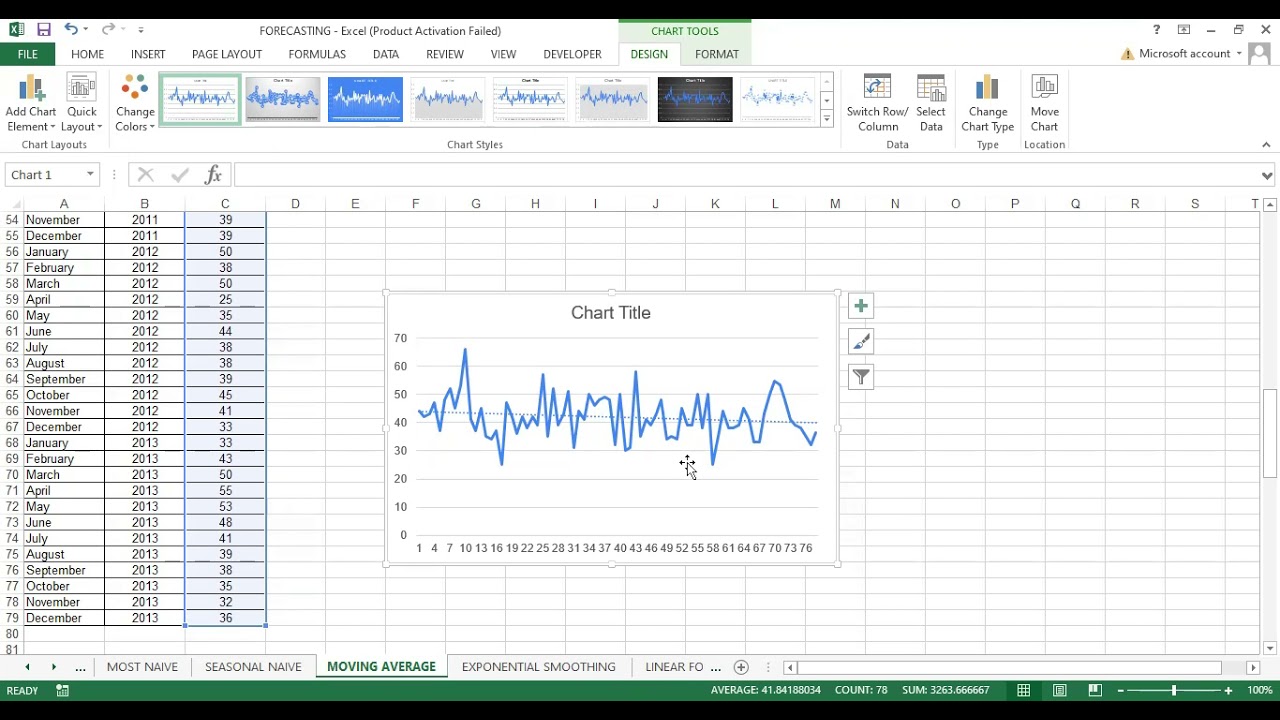The image size is (1280, 720).
Task: Switch to SEASONAL NAIVE sheet
Action: click(253, 667)
